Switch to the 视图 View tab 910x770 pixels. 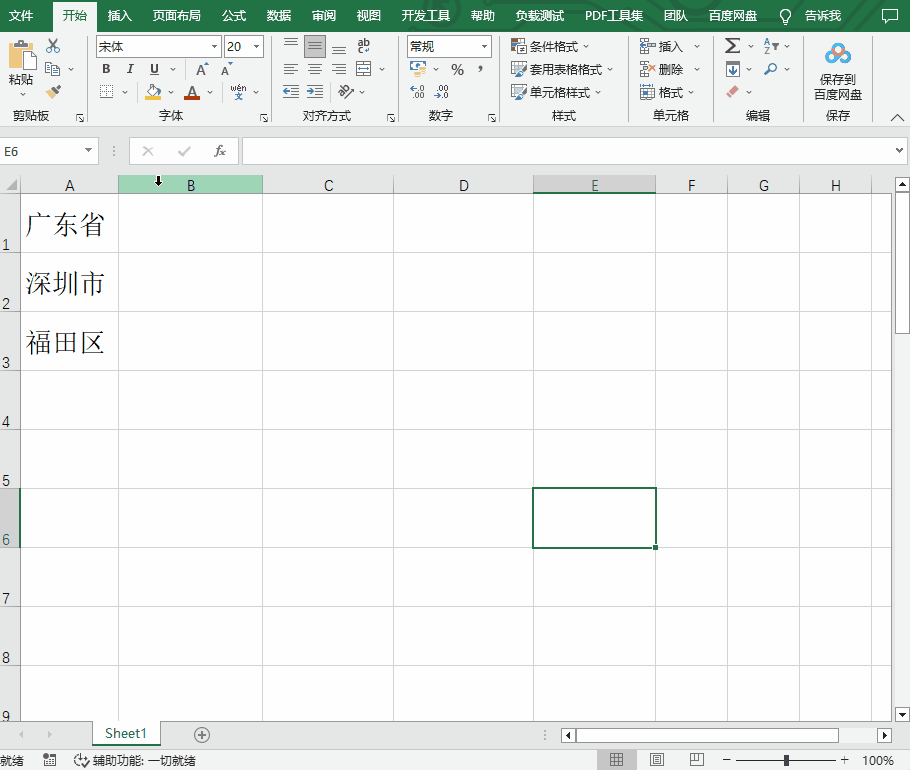click(369, 16)
